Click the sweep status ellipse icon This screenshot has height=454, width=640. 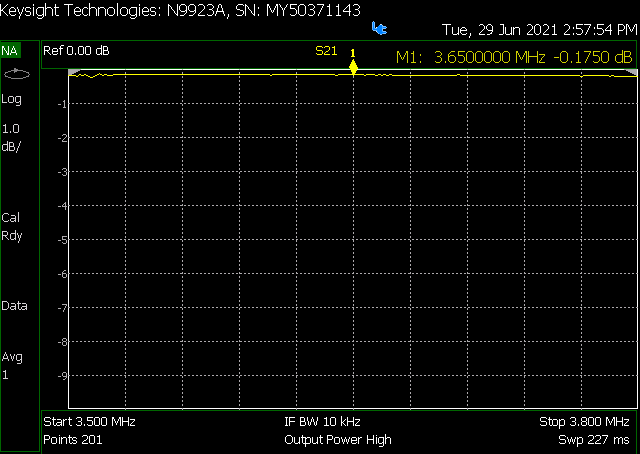tap(17, 74)
